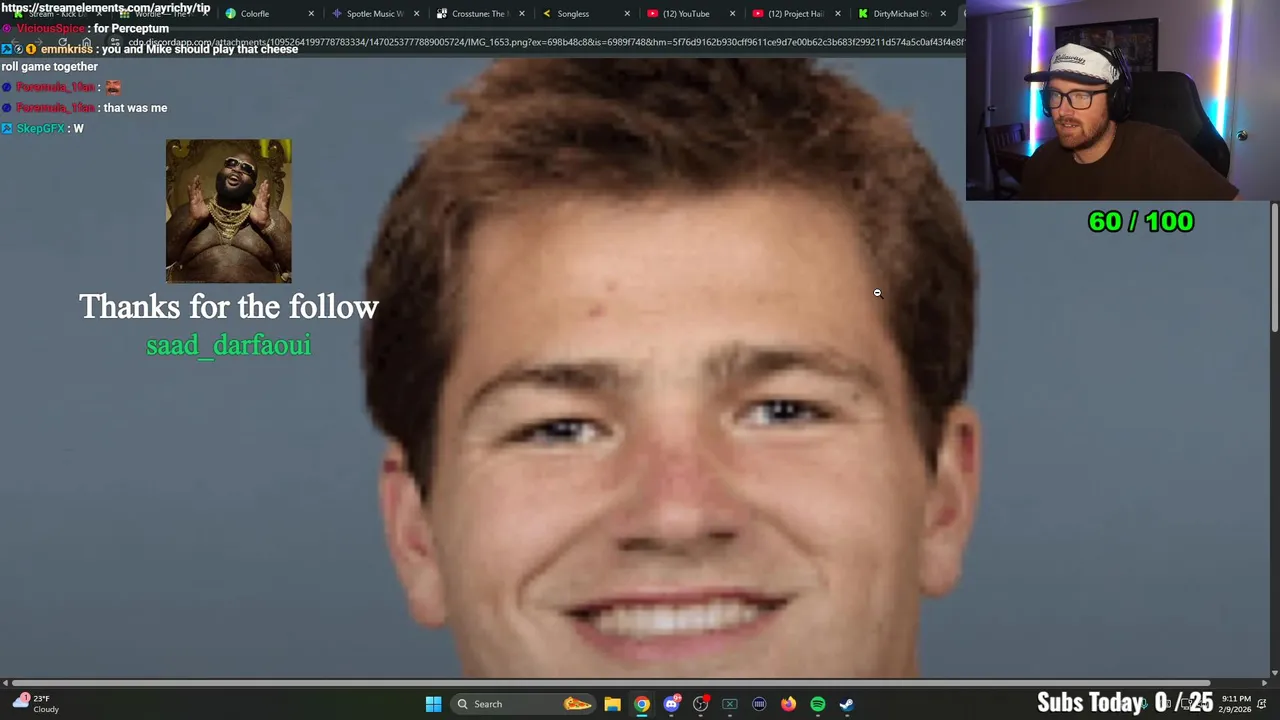
Task: Click the saad_darfaoui follower name
Action: pos(229,345)
